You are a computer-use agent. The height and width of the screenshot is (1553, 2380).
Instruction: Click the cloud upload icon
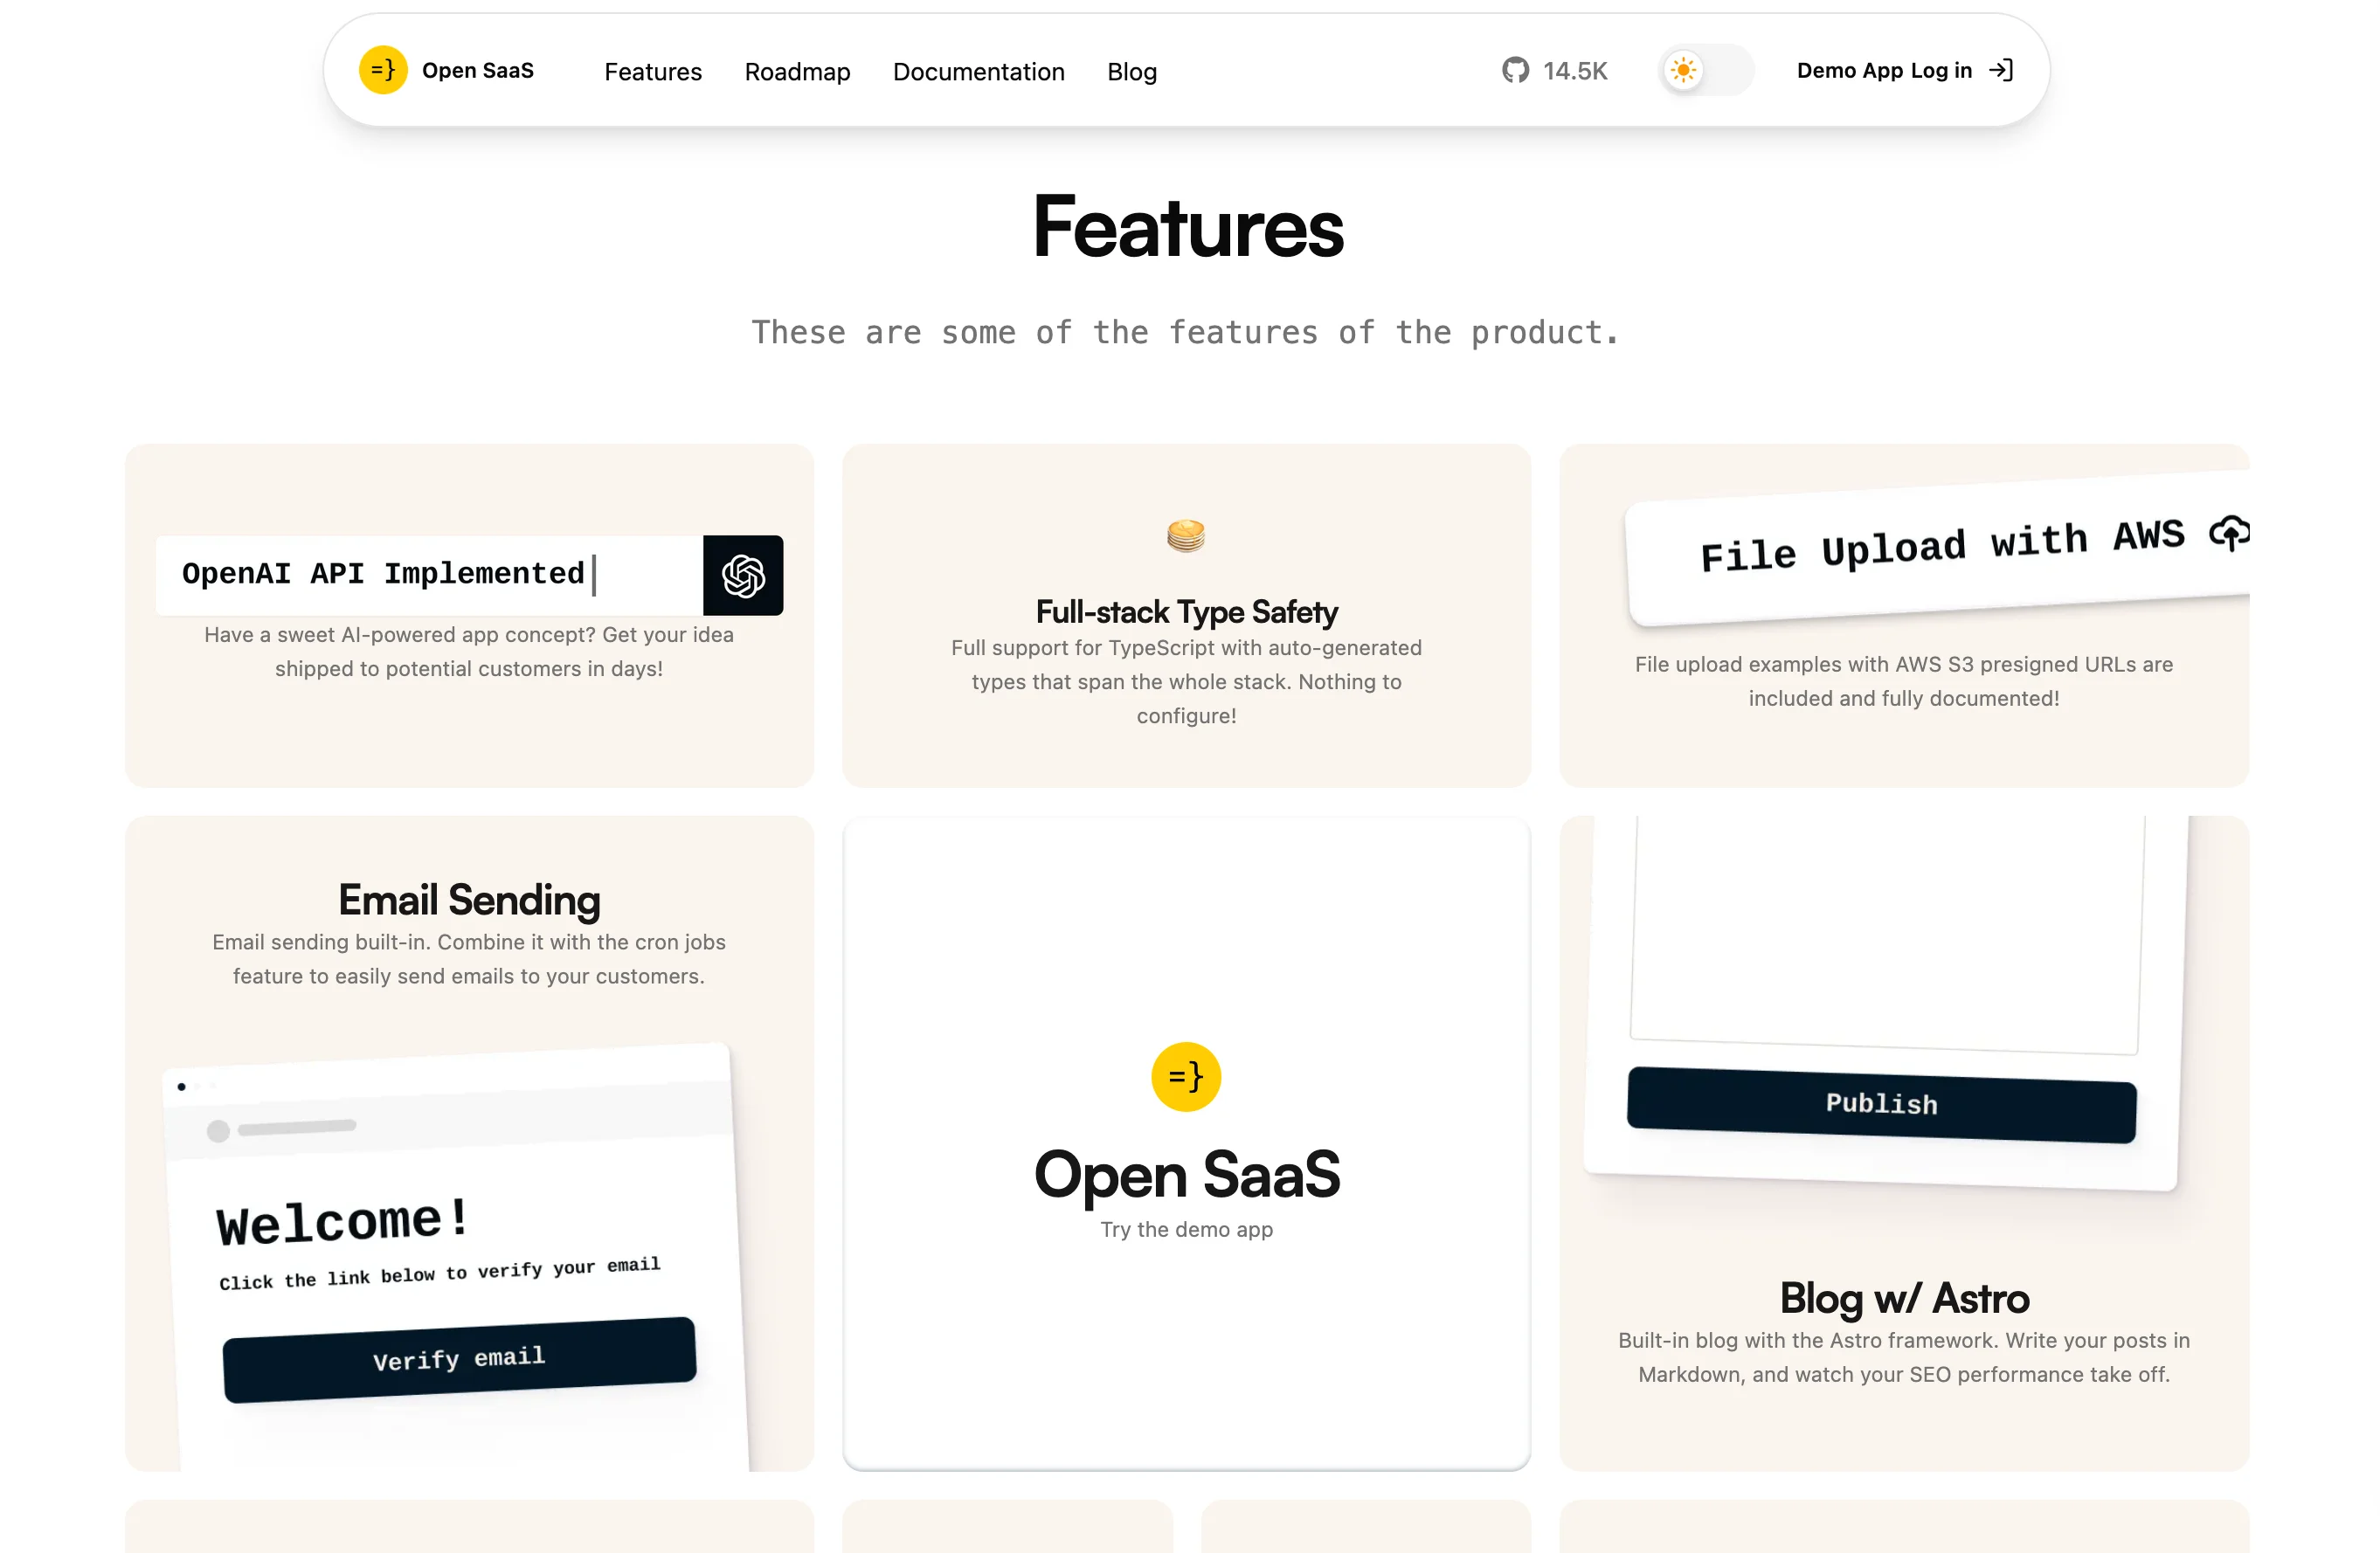click(x=2230, y=532)
